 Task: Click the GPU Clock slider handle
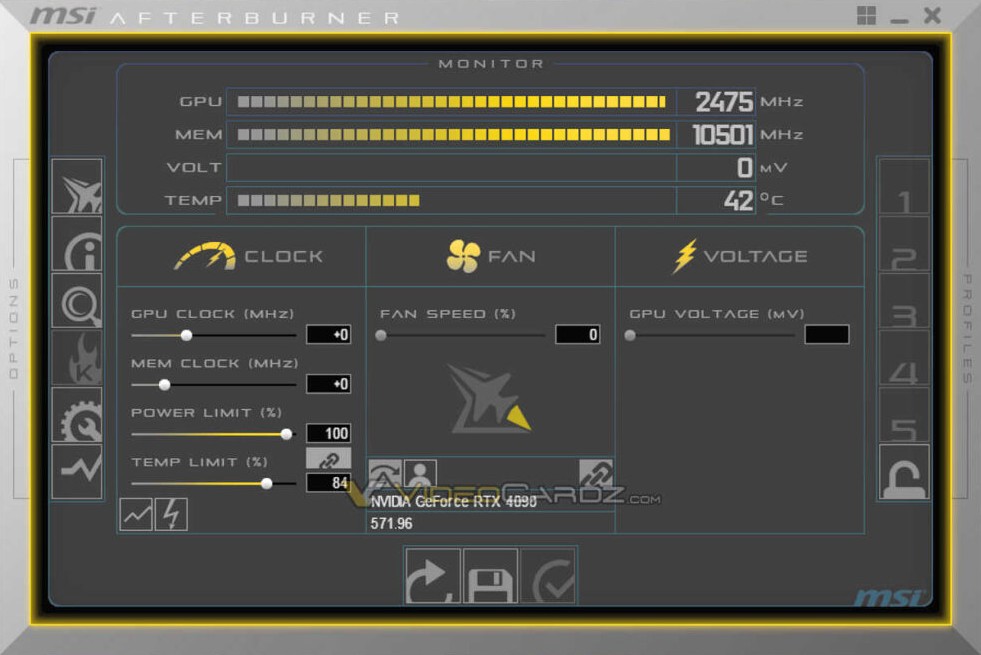click(x=186, y=335)
